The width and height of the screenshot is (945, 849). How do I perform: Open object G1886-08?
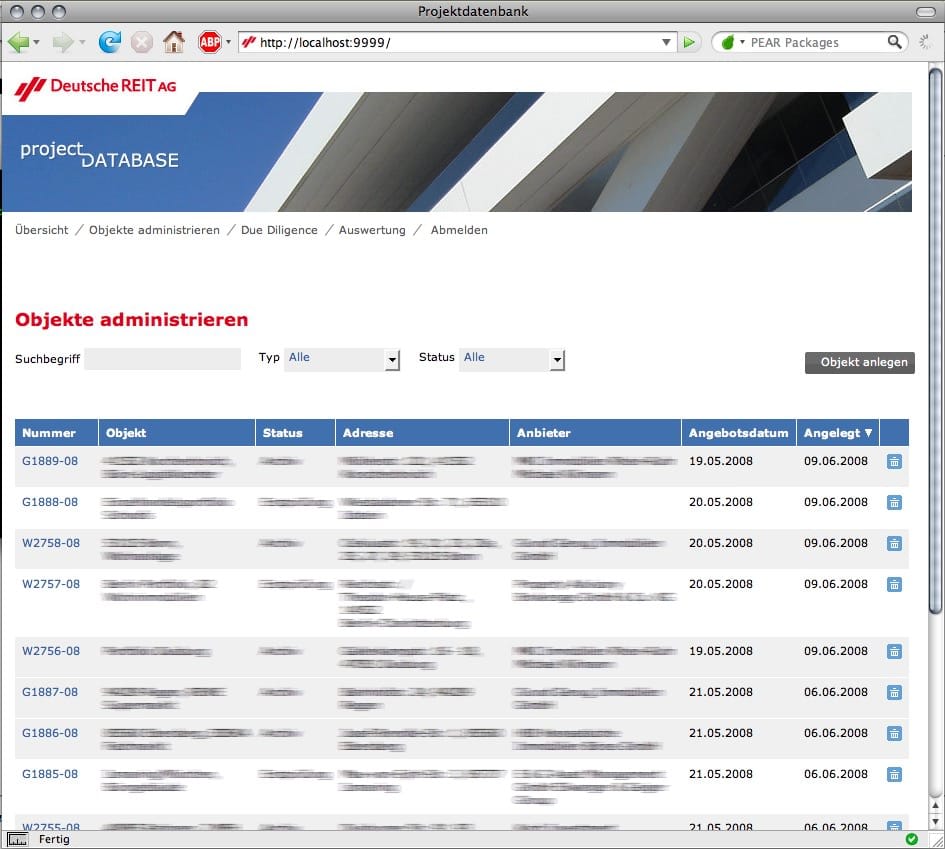pos(50,733)
